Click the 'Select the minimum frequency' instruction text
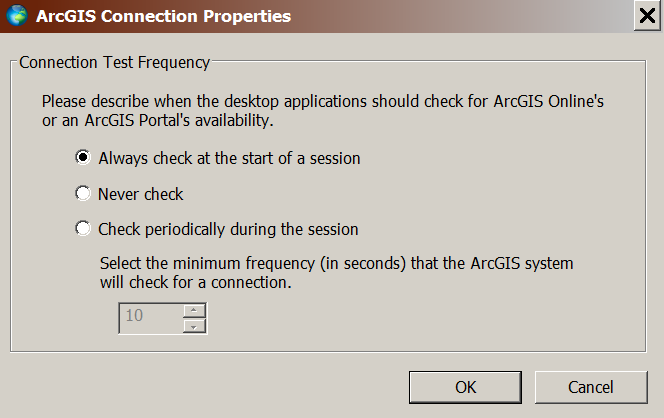 coord(335,263)
